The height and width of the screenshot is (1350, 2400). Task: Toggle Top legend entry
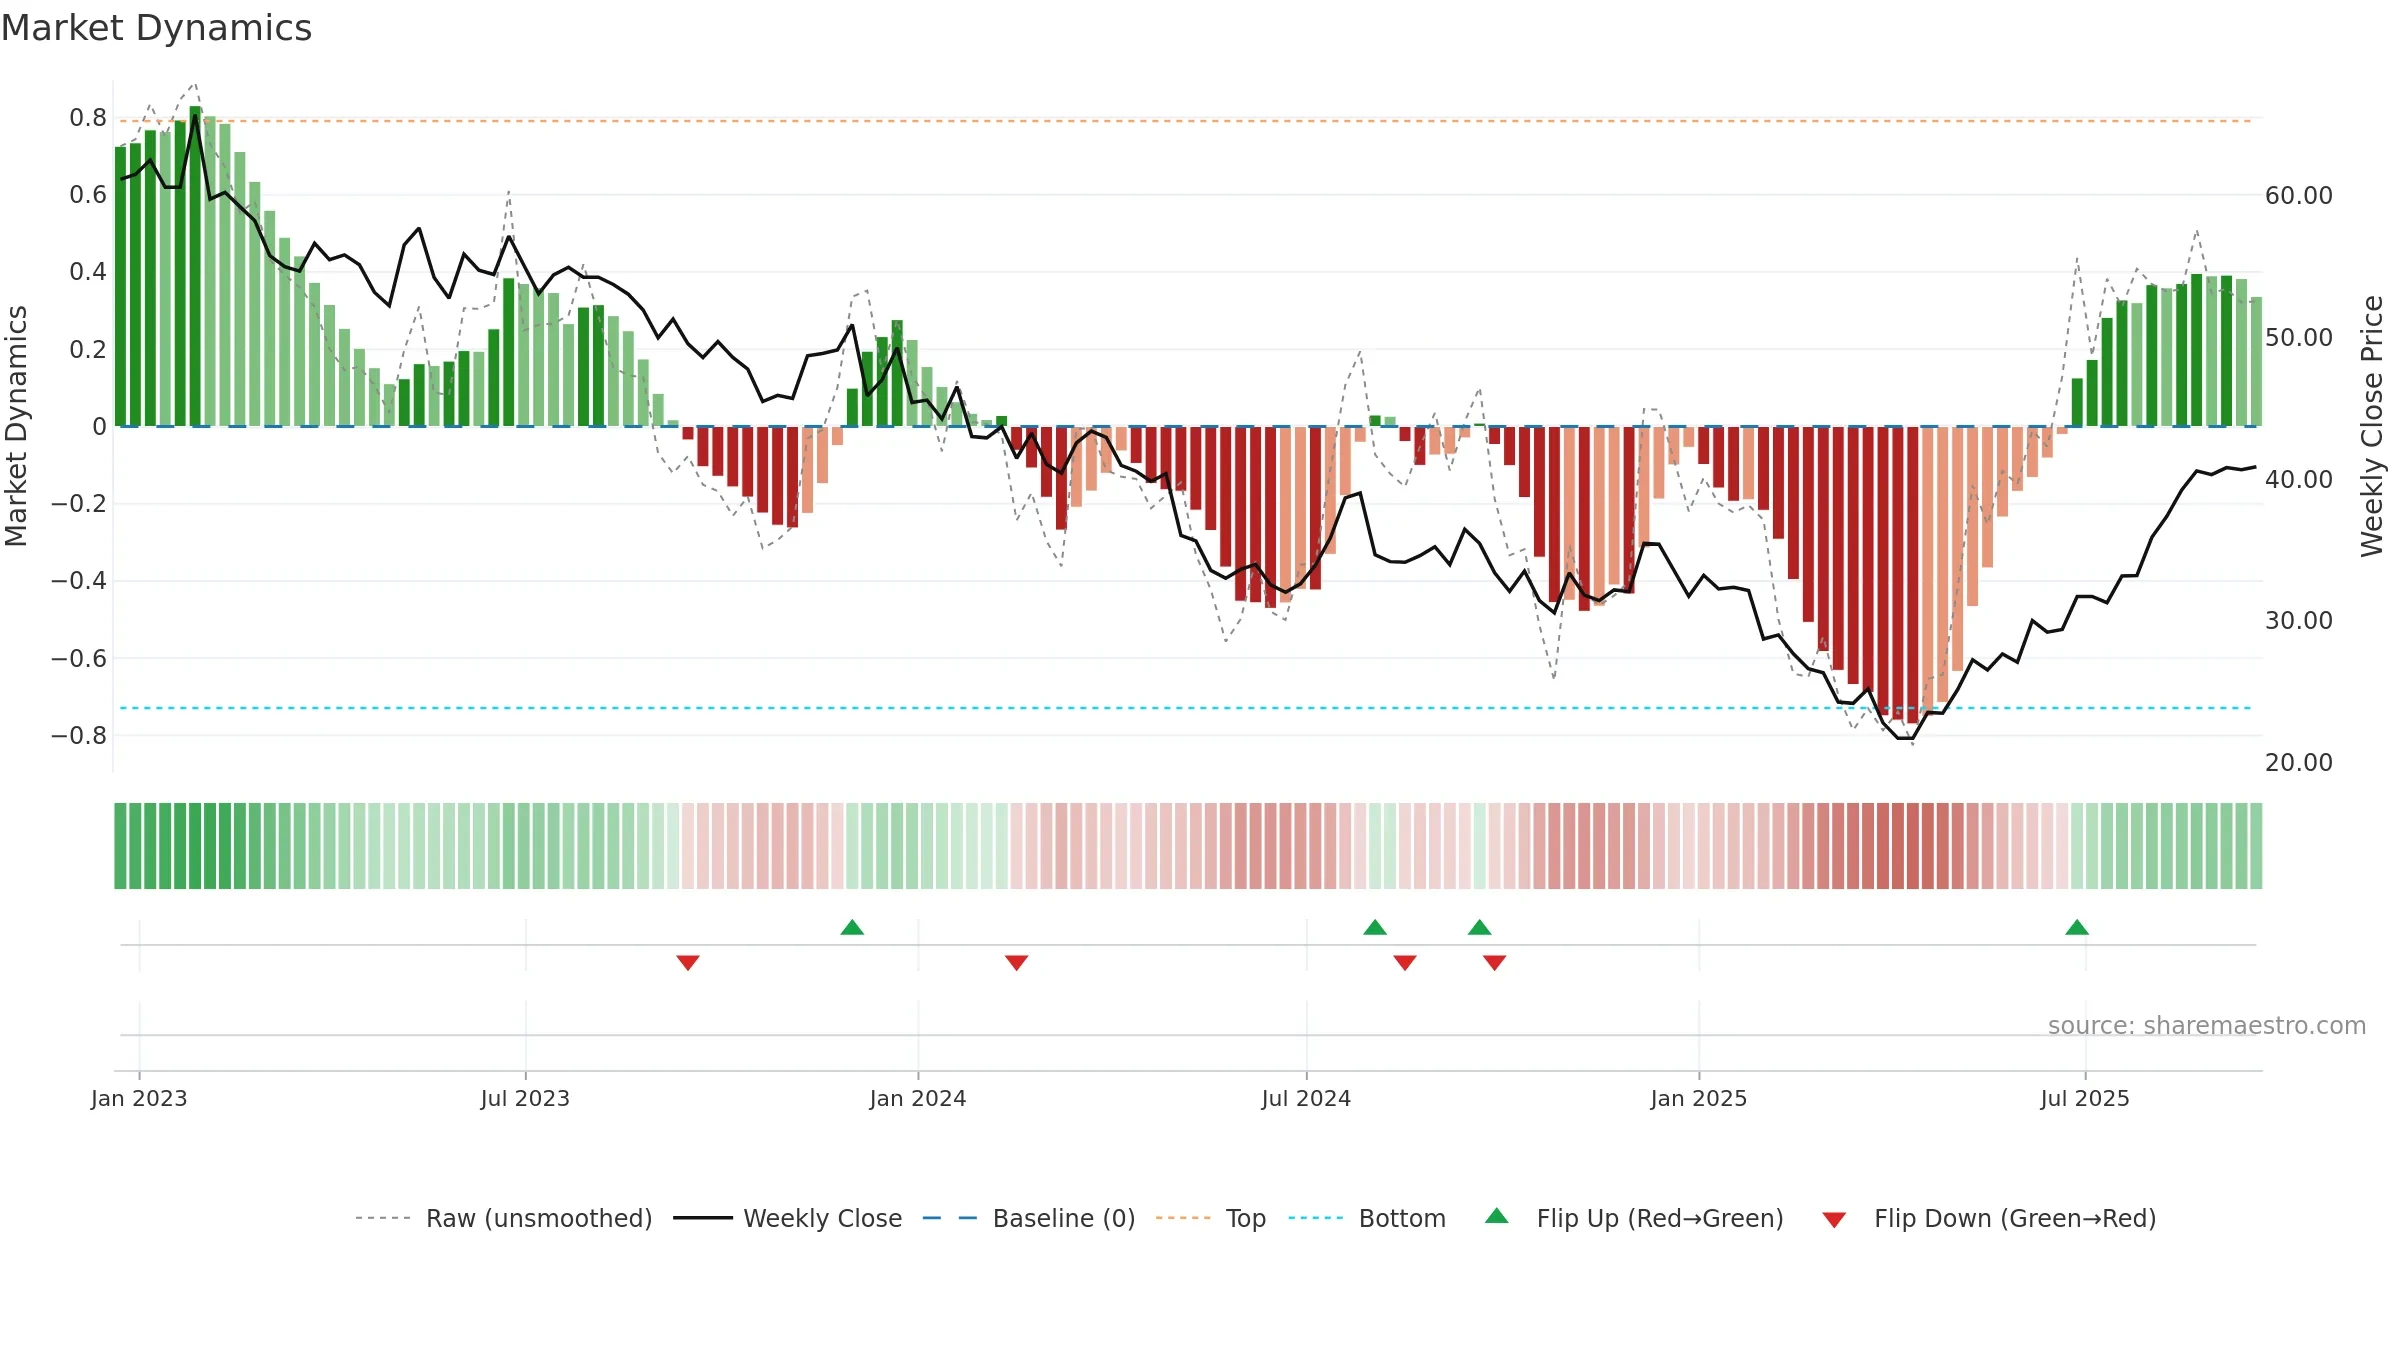pos(1210,1218)
